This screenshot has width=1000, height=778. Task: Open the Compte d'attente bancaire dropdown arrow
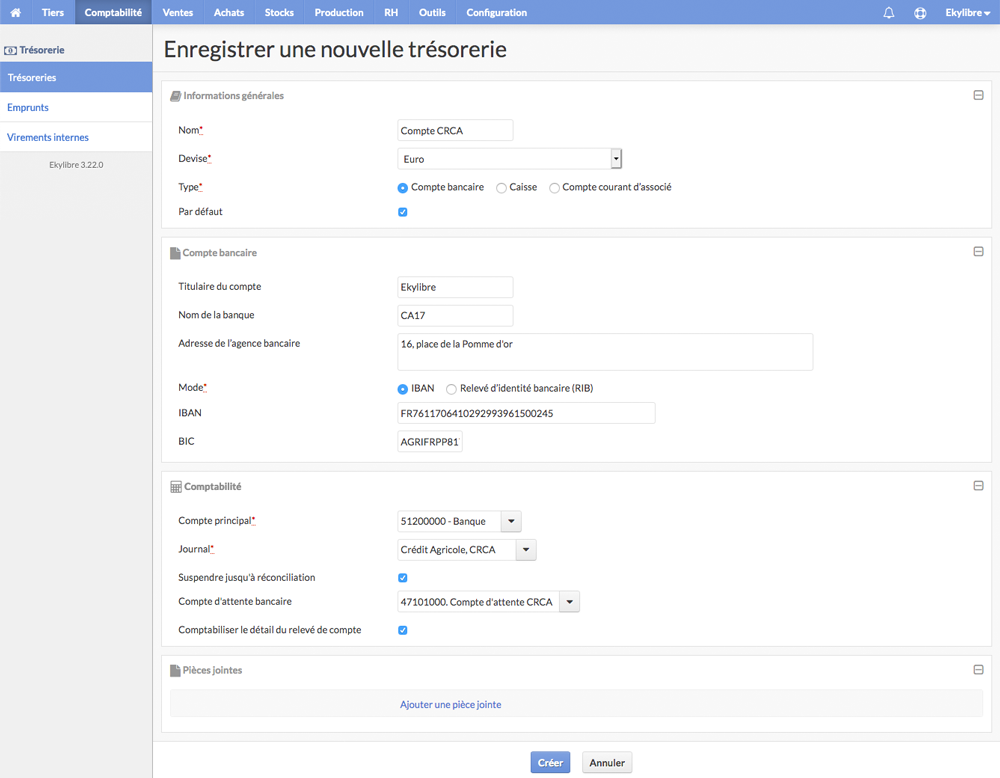[570, 602]
